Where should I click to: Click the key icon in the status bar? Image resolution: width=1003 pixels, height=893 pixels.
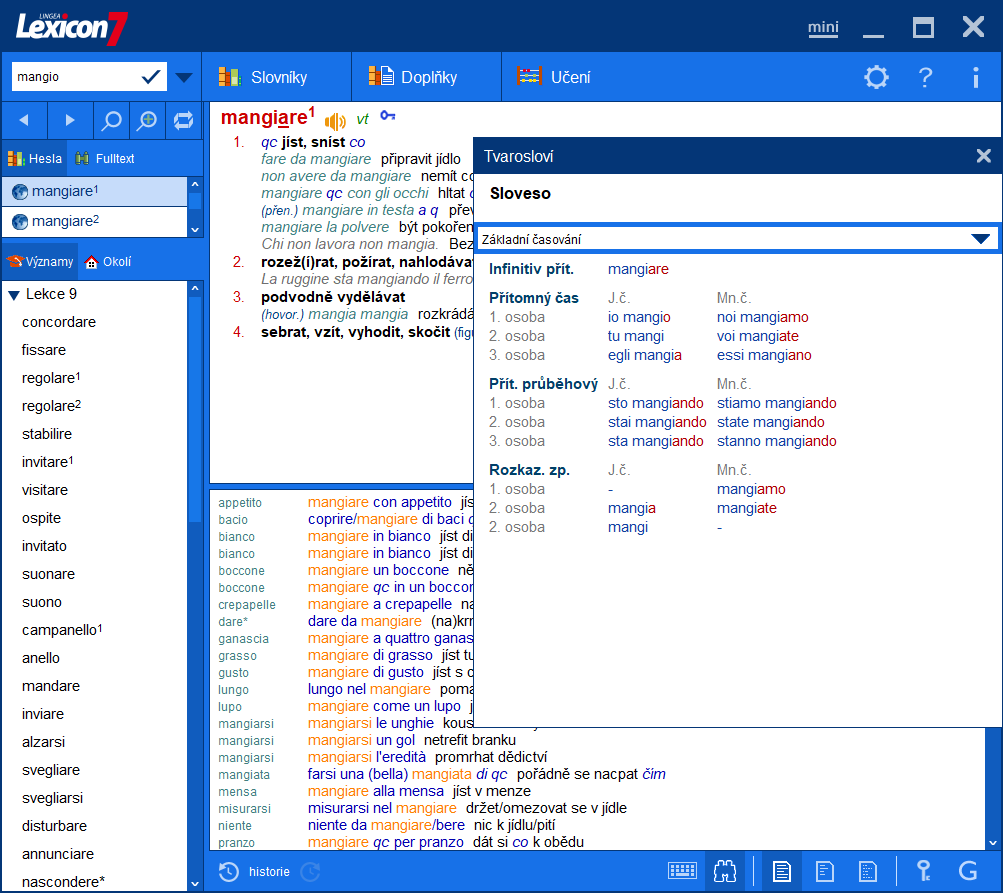(x=924, y=871)
